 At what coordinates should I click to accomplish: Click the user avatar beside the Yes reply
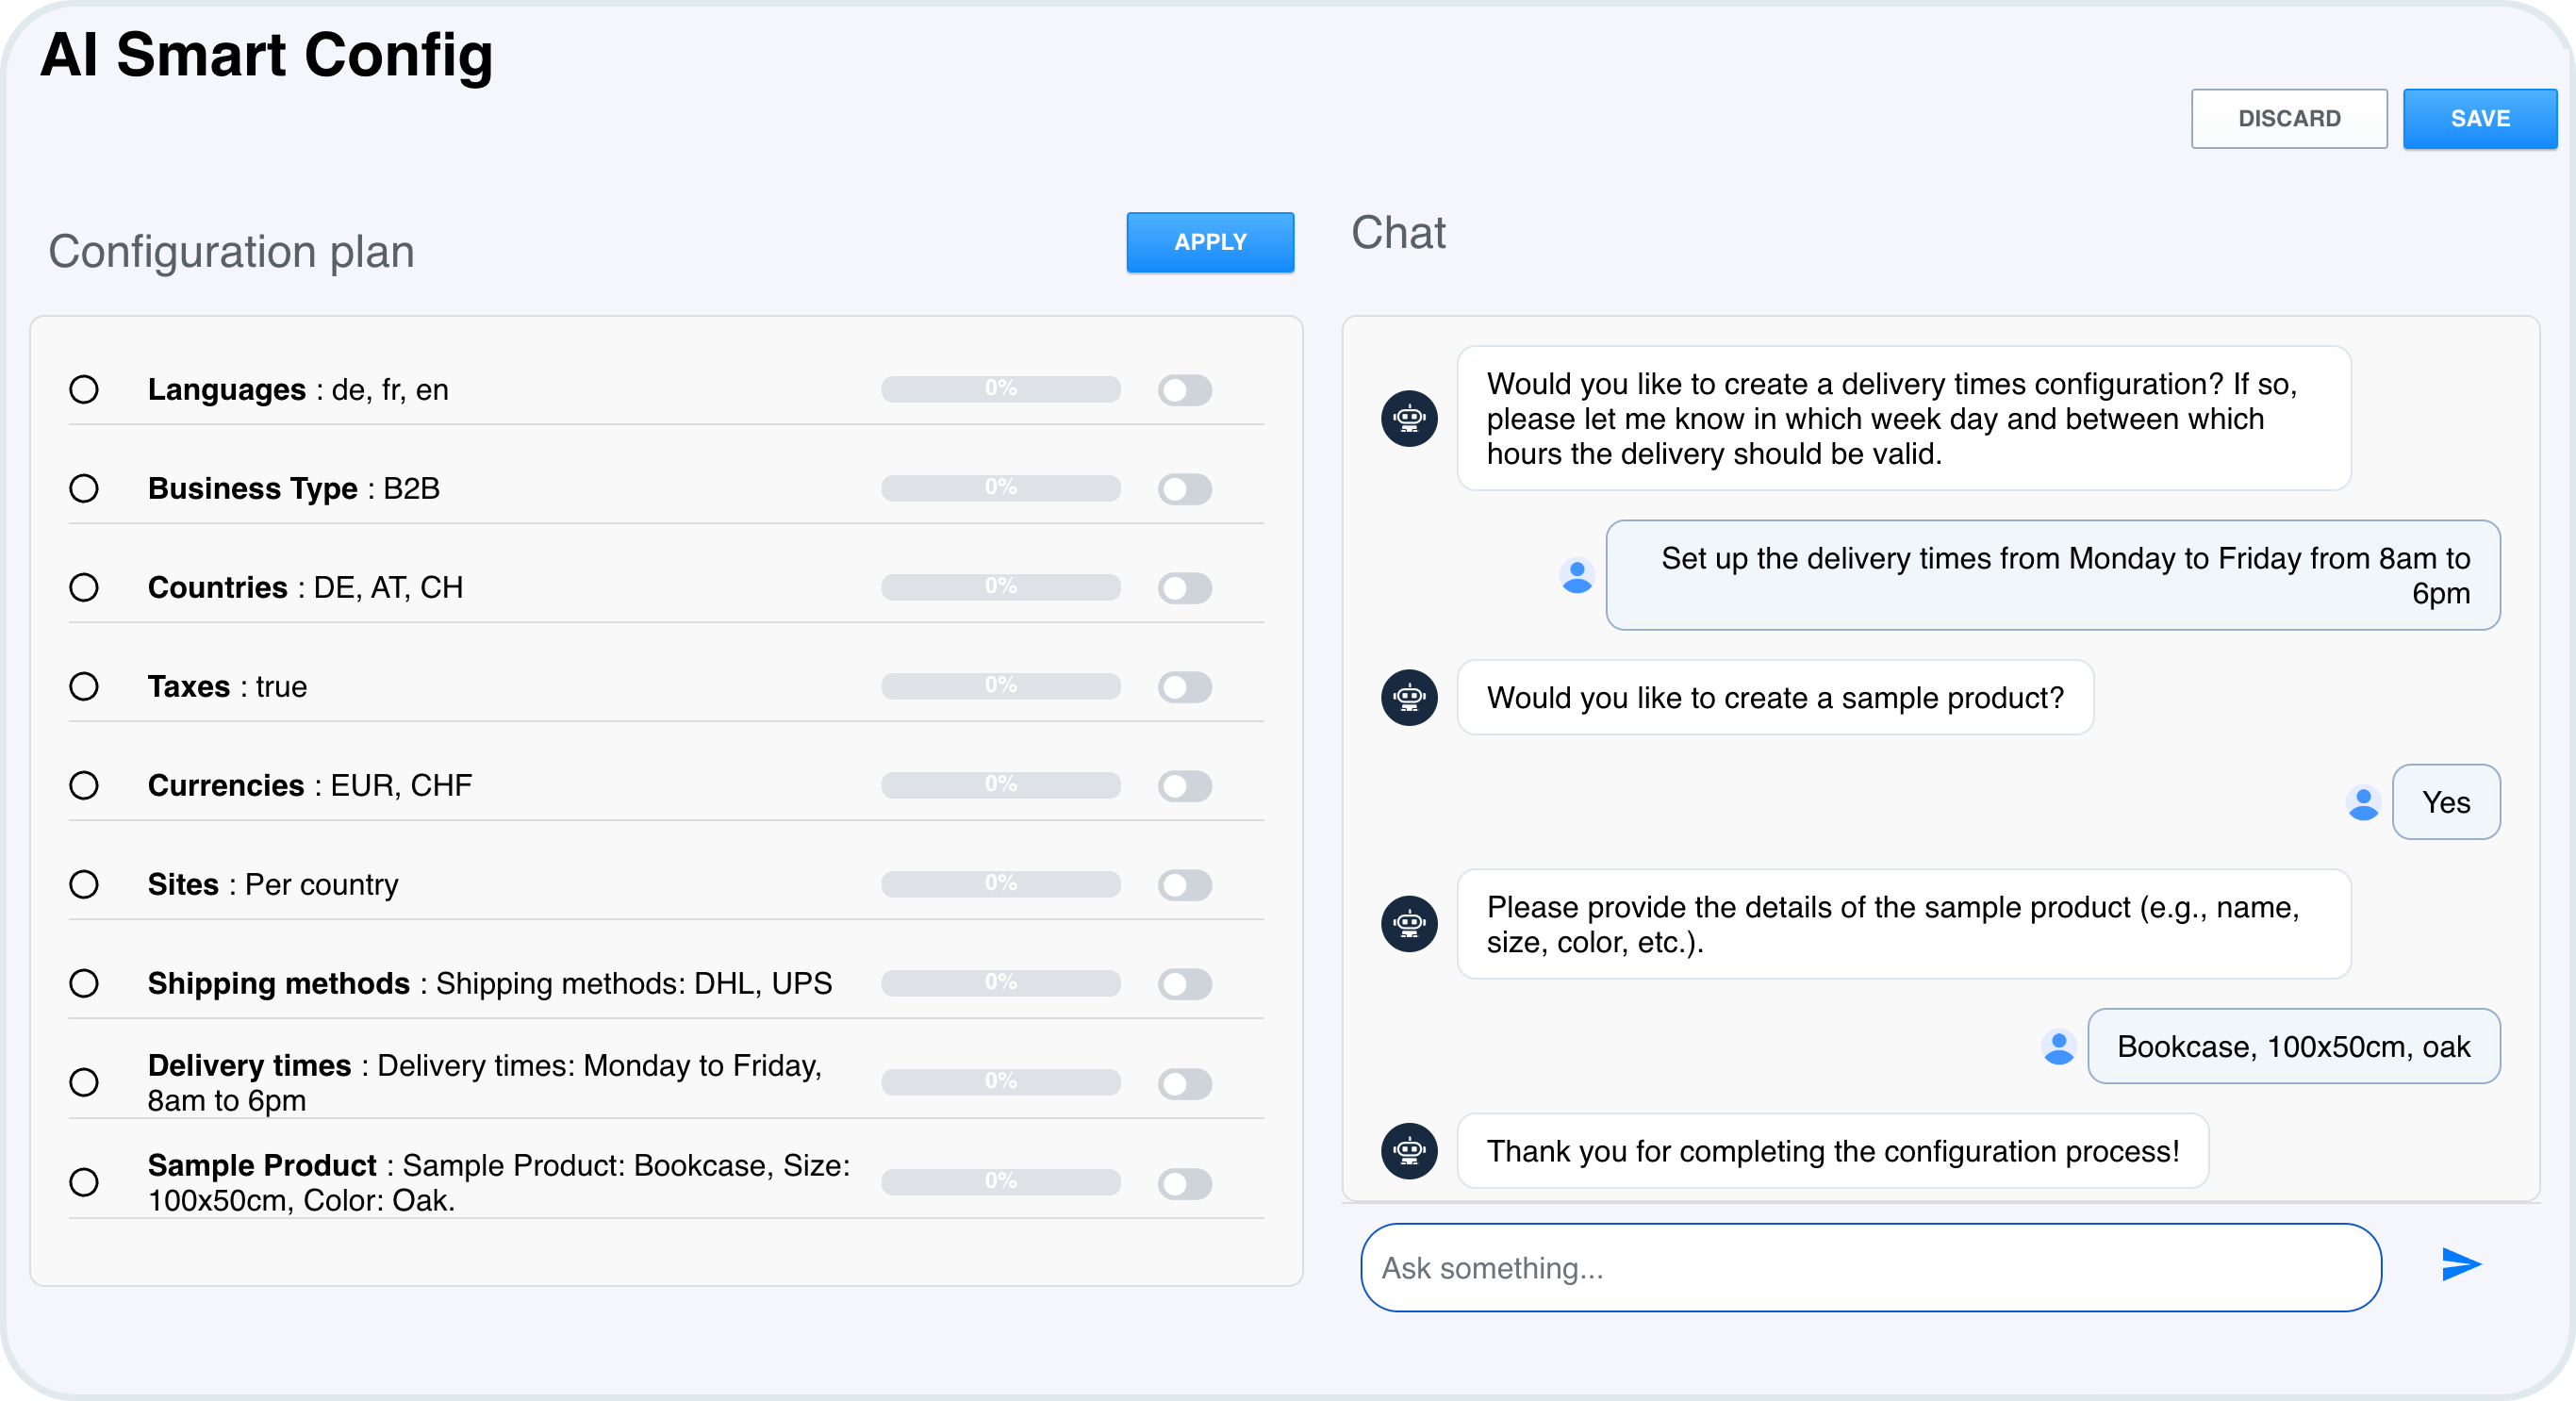tap(2363, 801)
